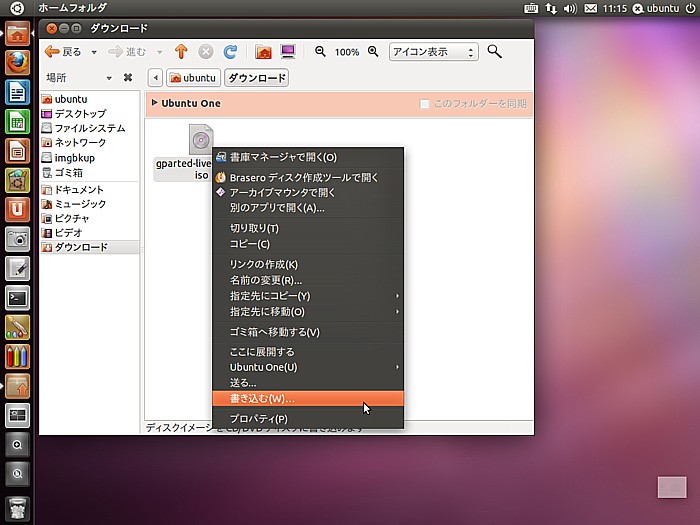700x525 pixels.
Task: Choose 切り取り(T) in context menu
Action: (308, 228)
